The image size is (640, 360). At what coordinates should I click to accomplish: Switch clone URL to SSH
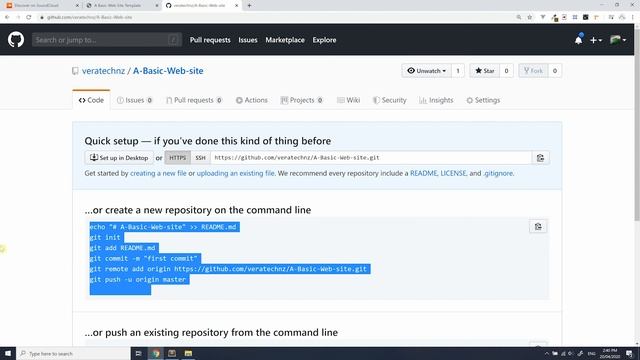(x=200, y=158)
